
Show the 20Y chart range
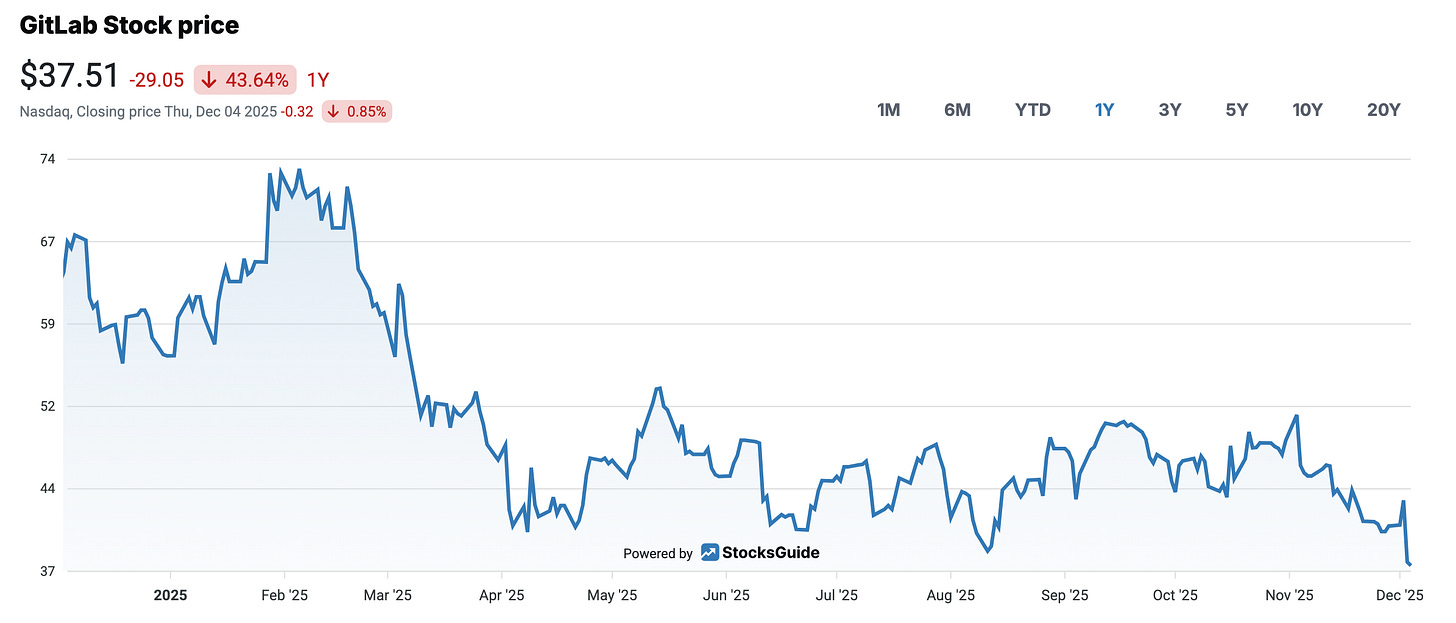tap(1383, 110)
